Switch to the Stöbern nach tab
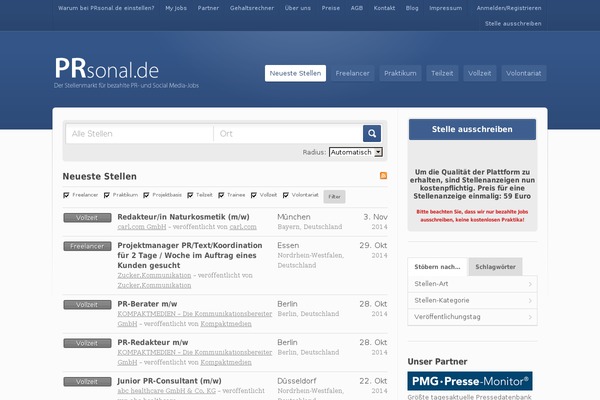 tap(437, 267)
